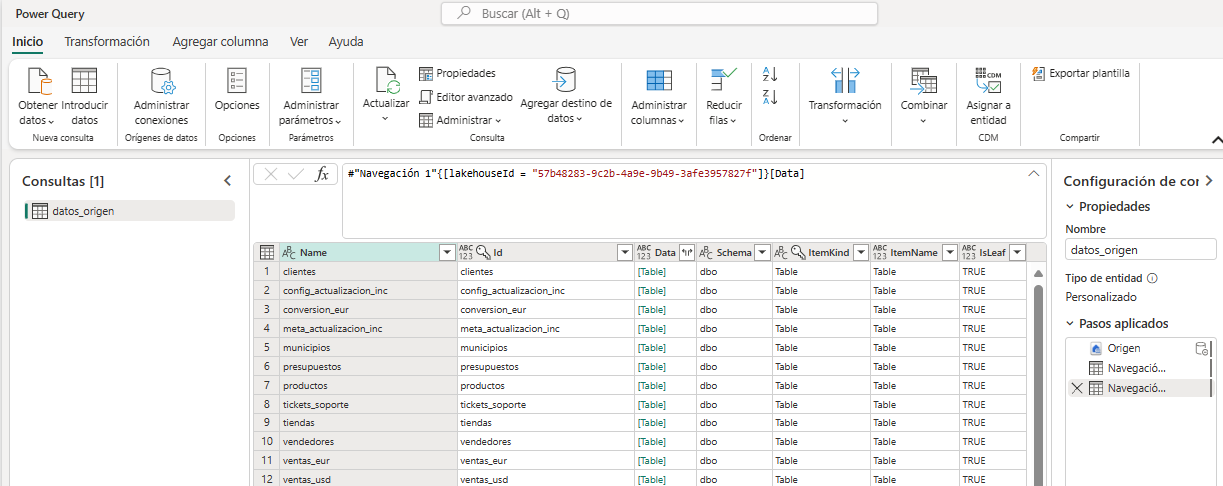
Task: Click Agregar destino de datos
Action: pos(566,97)
